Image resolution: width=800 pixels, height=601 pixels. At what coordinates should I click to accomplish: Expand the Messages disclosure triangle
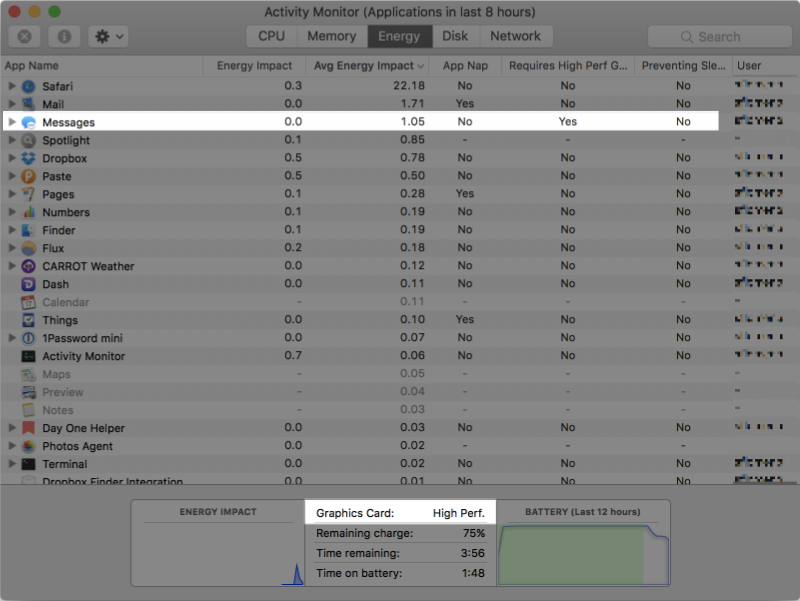tap(12, 122)
